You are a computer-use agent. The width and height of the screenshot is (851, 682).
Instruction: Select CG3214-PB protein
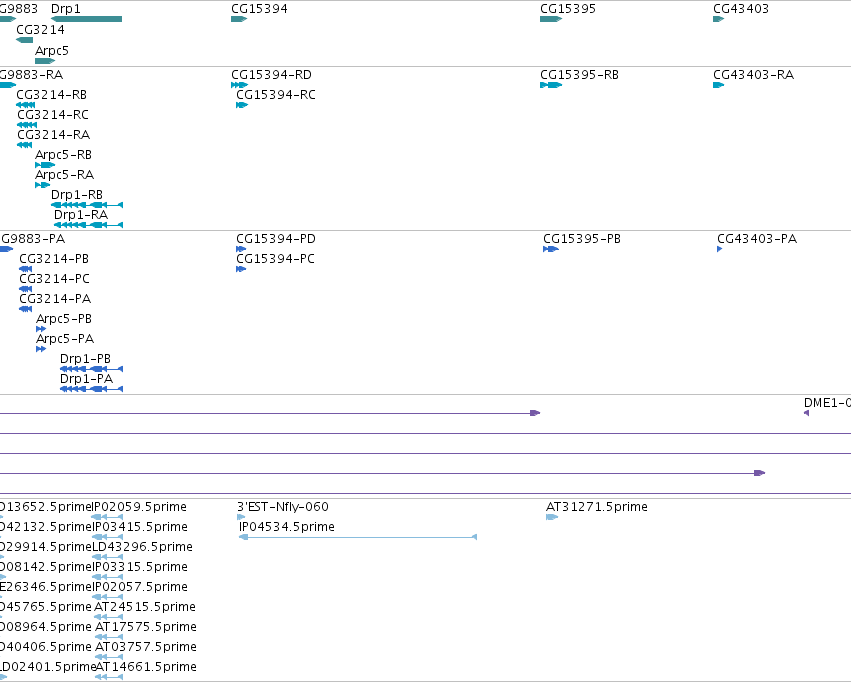(26, 269)
